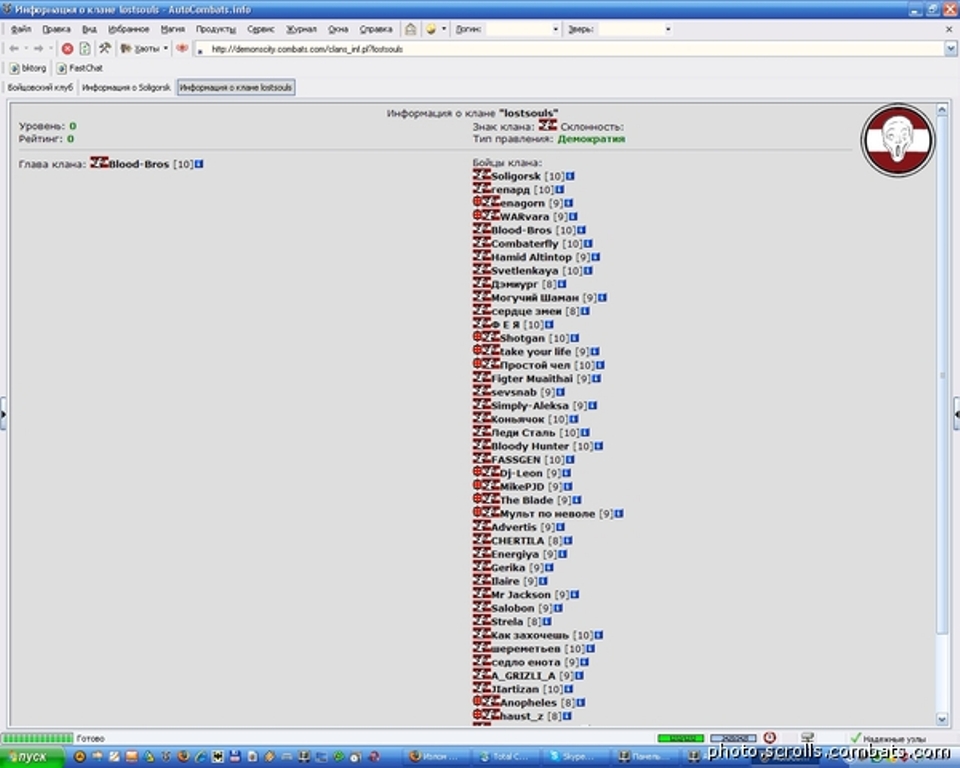The width and height of the screenshot is (960, 768).
Task: Open fighter link Svetlenkaya
Action: (525, 271)
